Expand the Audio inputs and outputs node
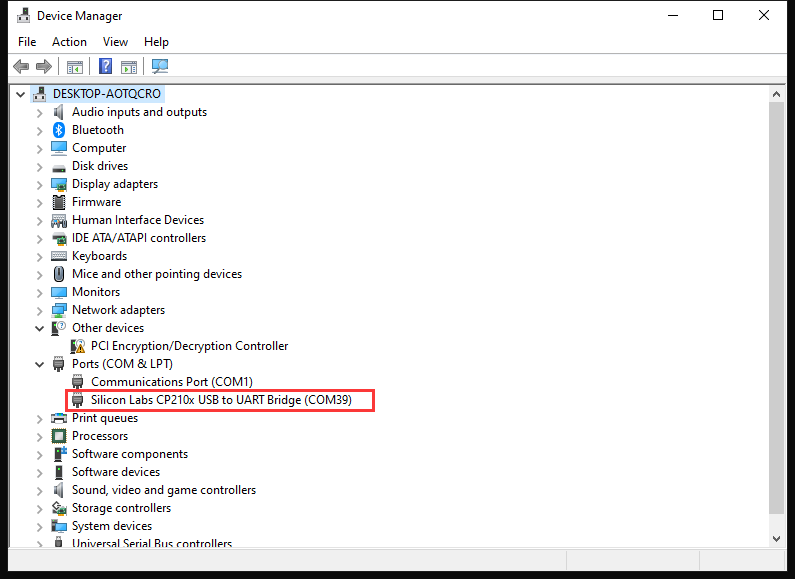The height and width of the screenshot is (579, 795). coord(40,113)
